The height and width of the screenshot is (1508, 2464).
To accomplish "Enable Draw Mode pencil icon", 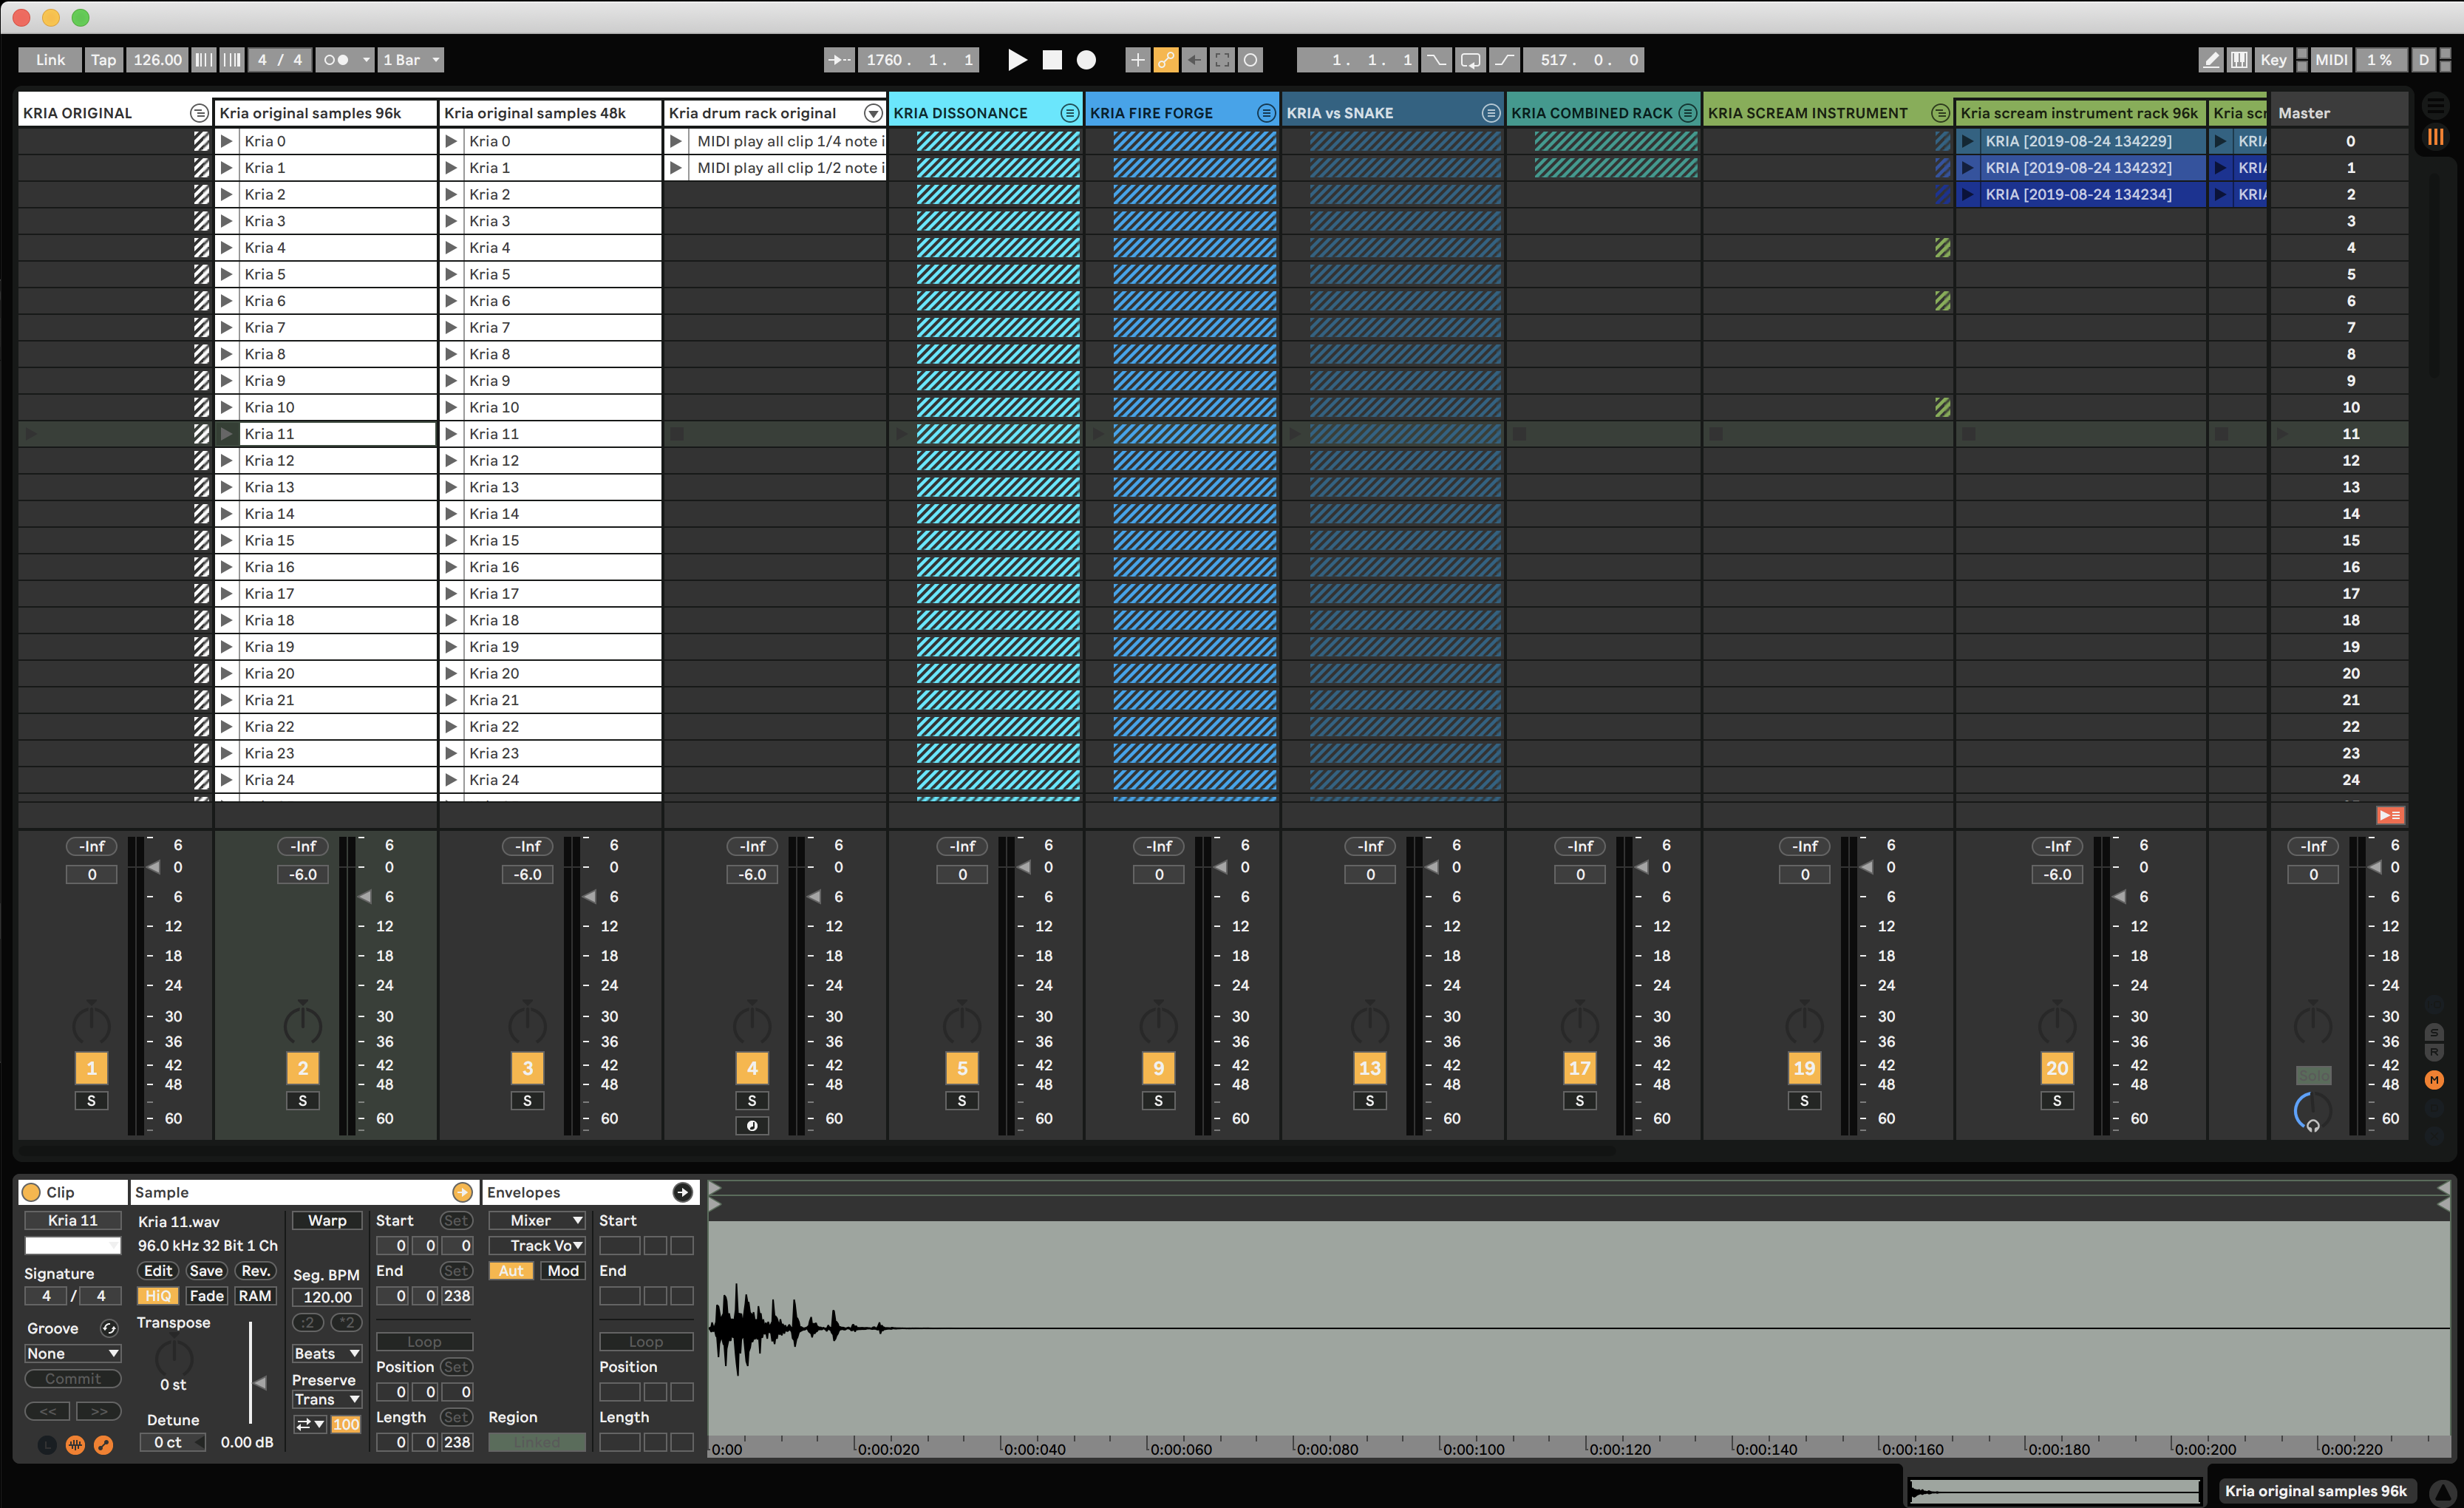I will click(x=2211, y=60).
